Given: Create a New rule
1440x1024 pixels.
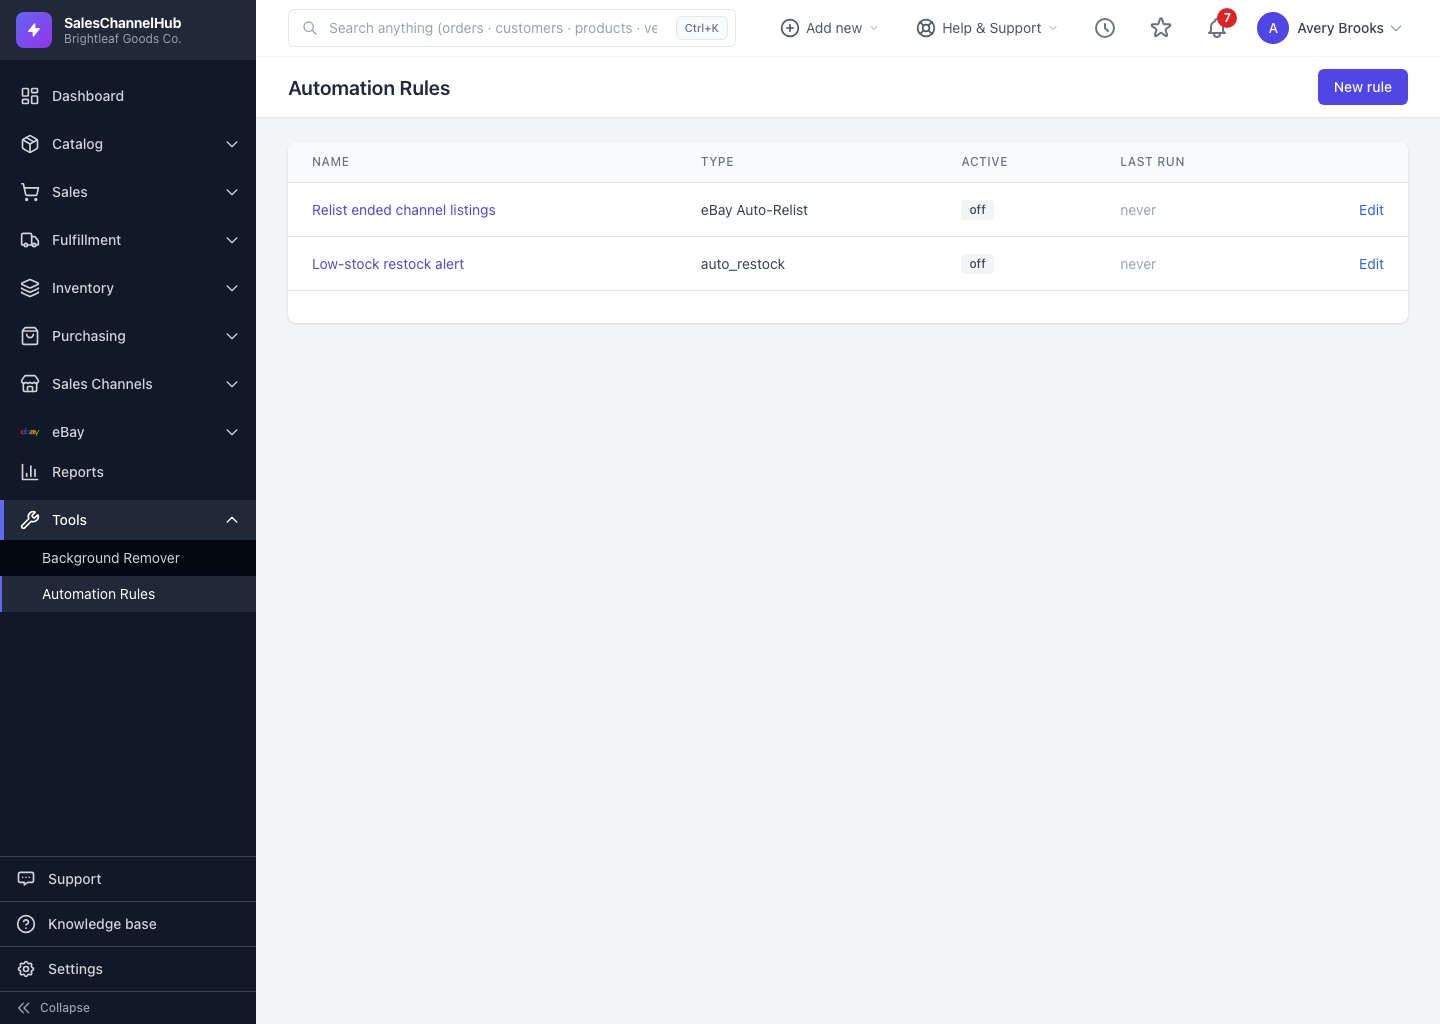Looking at the screenshot, I should pos(1363,87).
